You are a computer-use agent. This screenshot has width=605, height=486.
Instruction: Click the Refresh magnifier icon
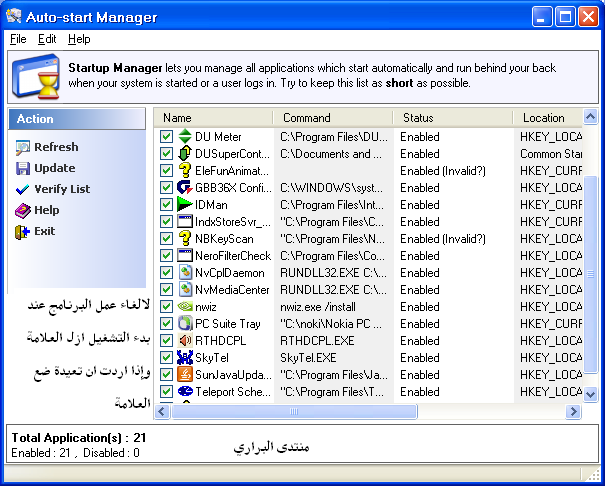coord(22,147)
